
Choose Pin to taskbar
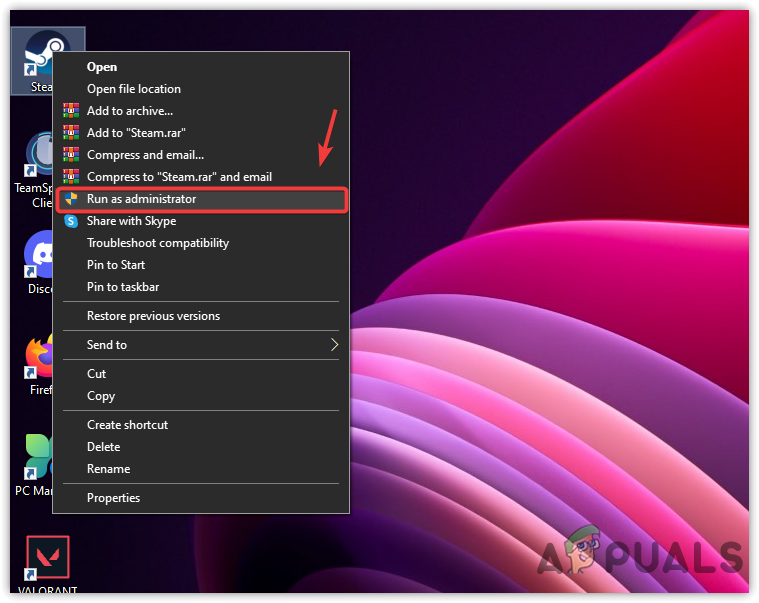coord(201,287)
